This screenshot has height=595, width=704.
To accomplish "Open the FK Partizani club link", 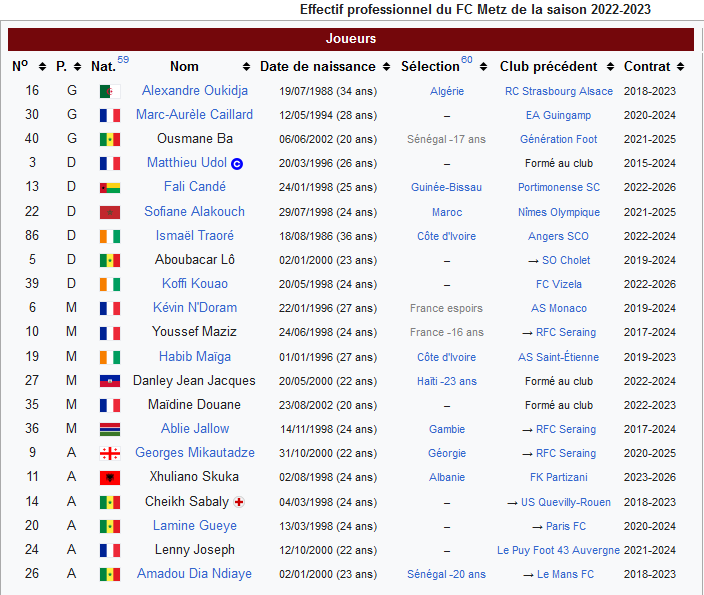I will [559, 477].
